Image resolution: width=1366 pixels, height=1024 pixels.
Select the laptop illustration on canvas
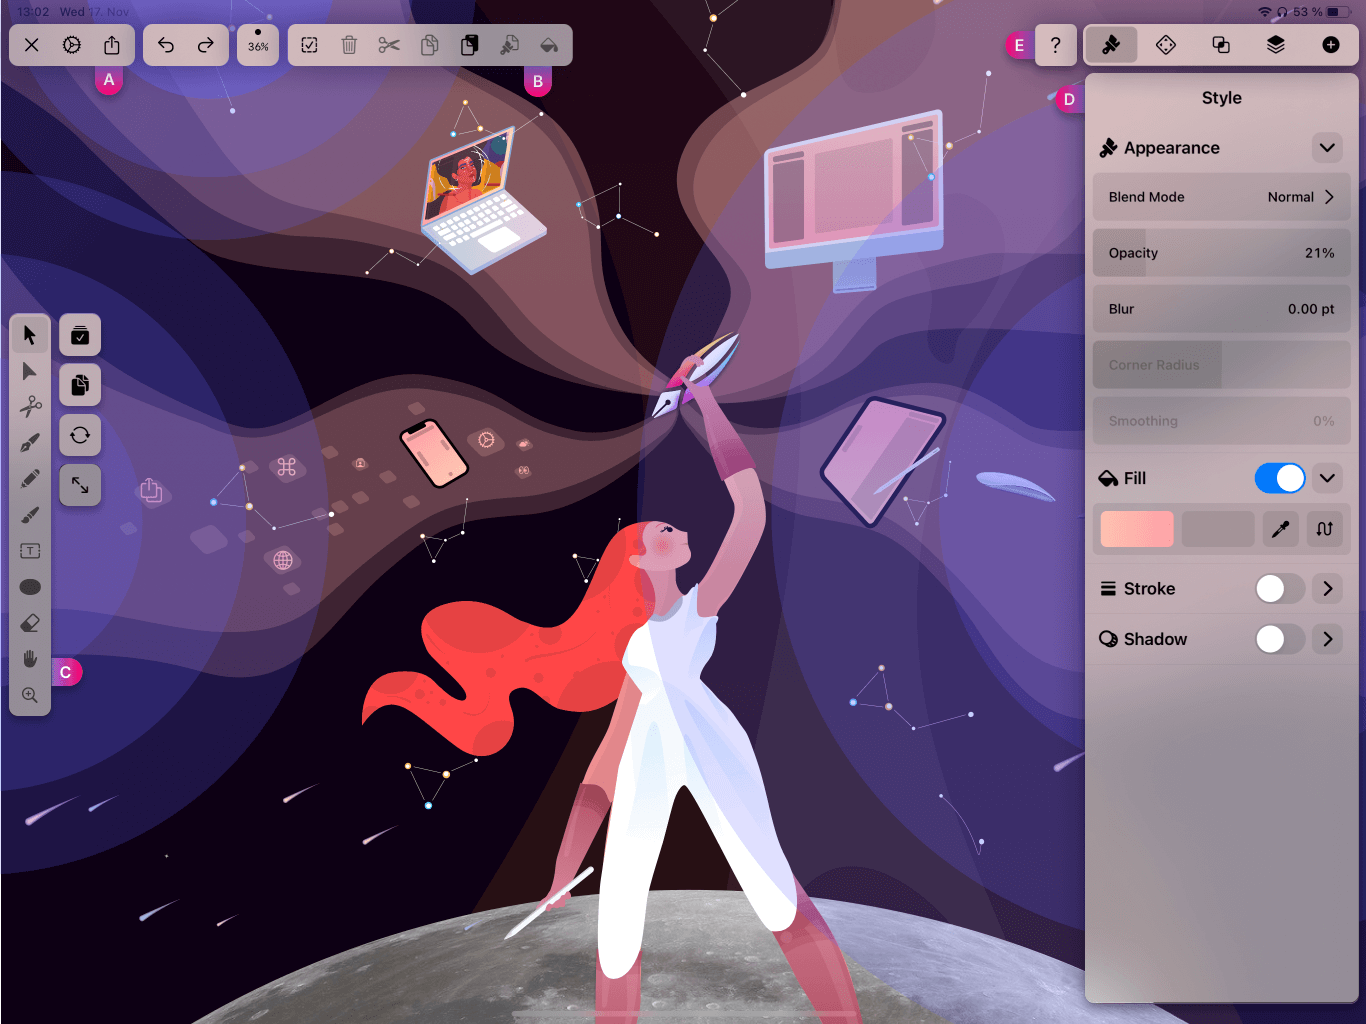coord(483,201)
